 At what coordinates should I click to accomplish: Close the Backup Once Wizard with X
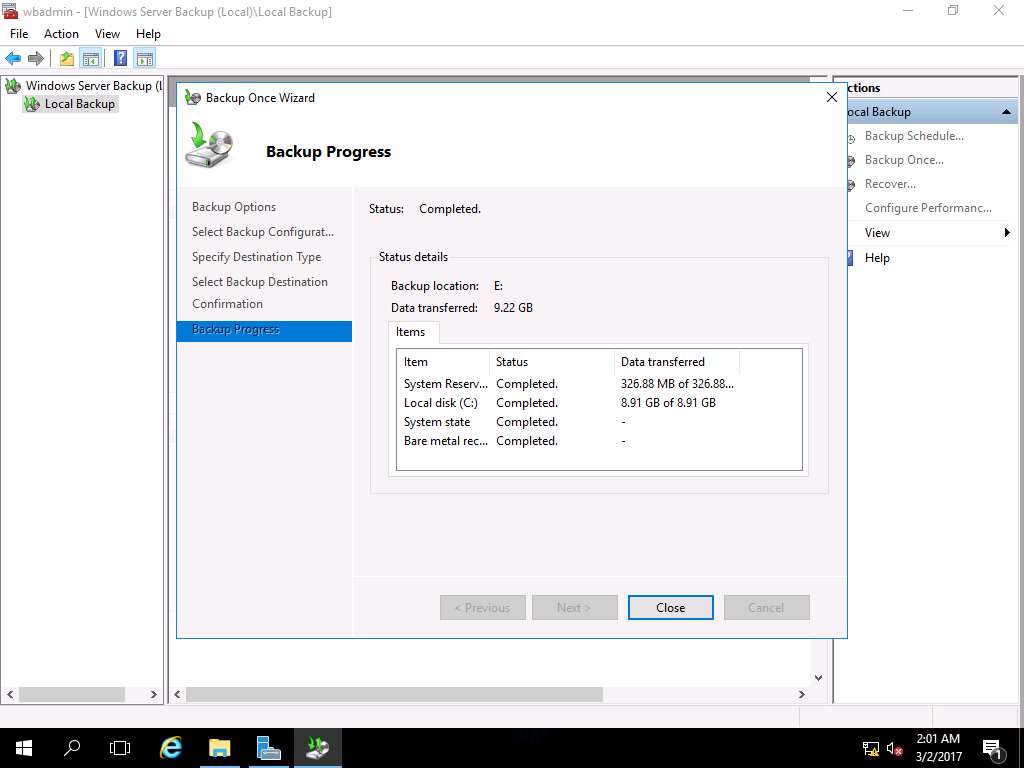(x=831, y=97)
